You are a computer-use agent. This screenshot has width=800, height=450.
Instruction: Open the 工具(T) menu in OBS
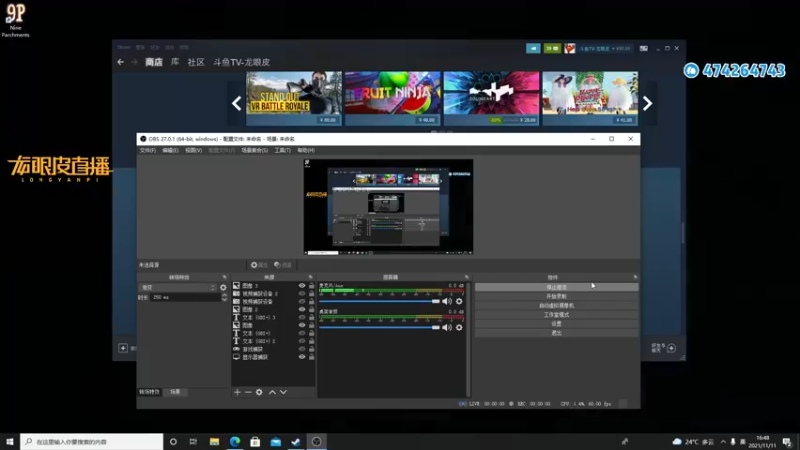point(282,150)
